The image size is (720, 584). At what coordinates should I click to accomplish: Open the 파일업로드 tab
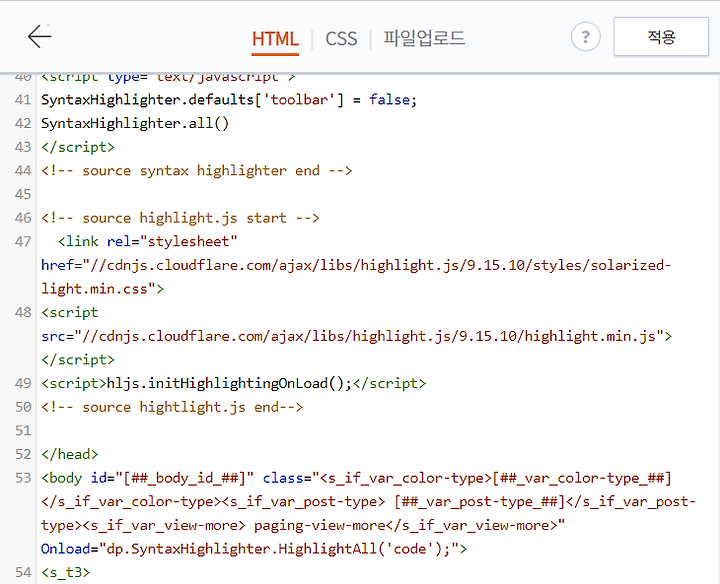(424, 38)
